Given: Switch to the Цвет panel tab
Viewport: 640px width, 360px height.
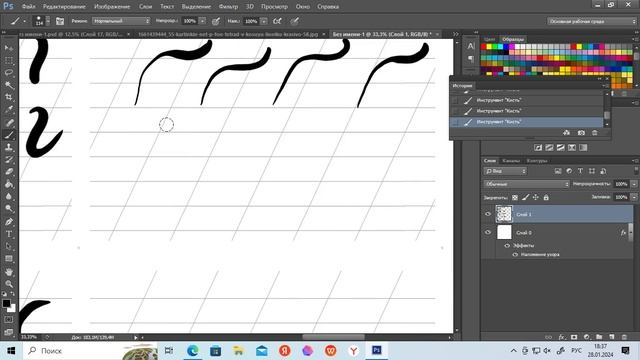Looking at the screenshot, I should tap(489, 39).
